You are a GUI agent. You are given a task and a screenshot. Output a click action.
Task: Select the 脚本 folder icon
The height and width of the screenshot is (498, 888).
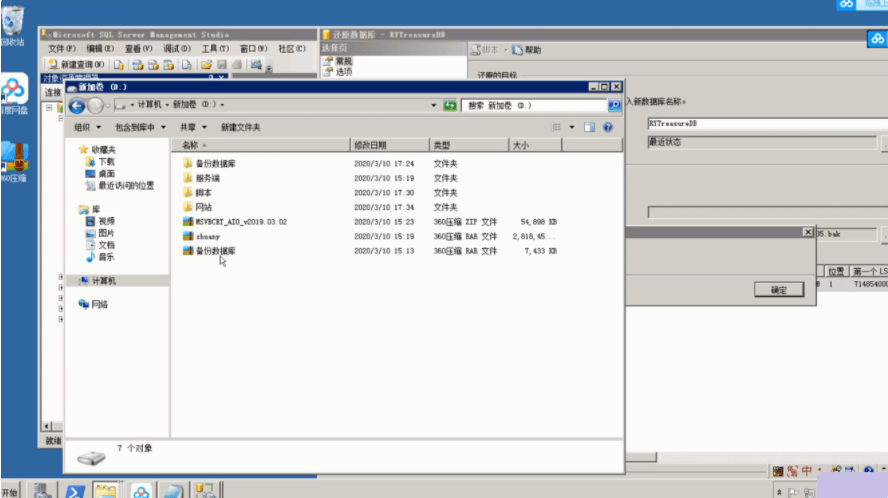pyautogui.click(x=188, y=193)
